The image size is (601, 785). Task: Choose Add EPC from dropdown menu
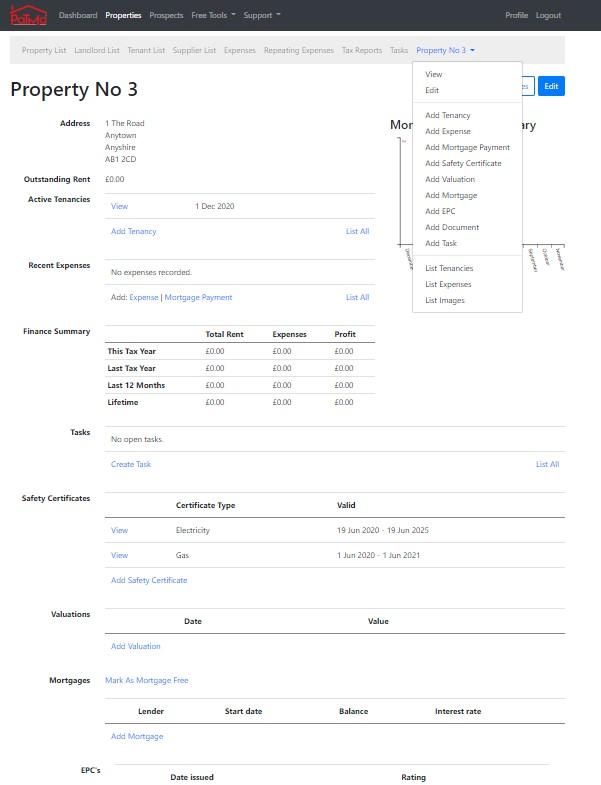440,211
